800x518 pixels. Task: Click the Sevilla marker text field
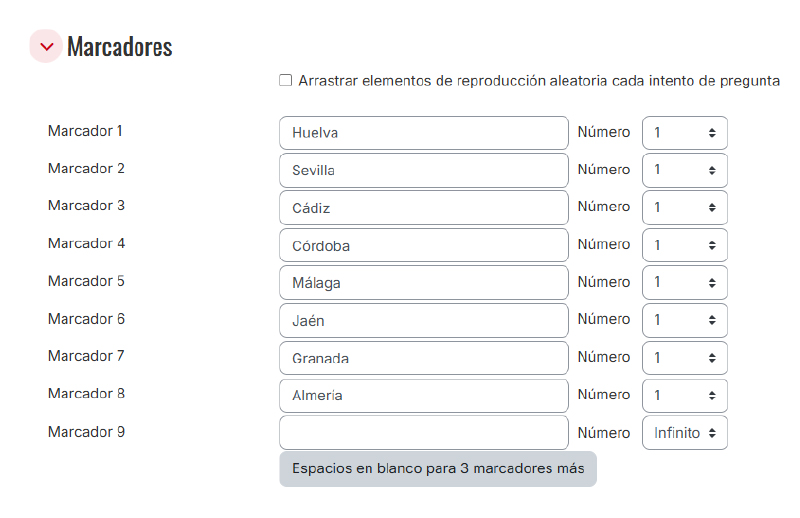[423, 170]
